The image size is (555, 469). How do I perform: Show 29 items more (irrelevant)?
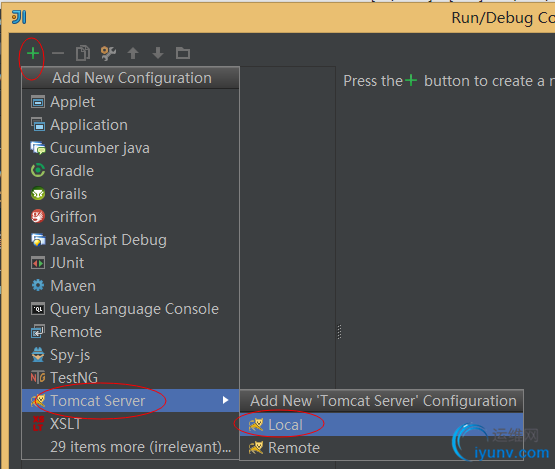[x=131, y=447]
